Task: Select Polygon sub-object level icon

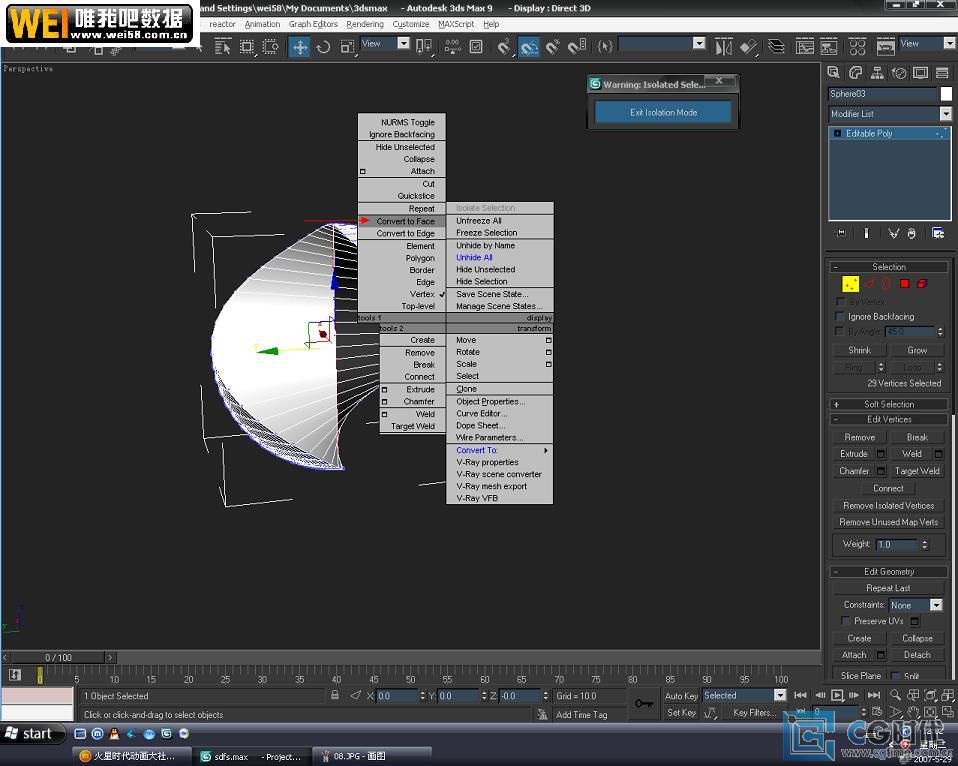Action: coord(904,283)
